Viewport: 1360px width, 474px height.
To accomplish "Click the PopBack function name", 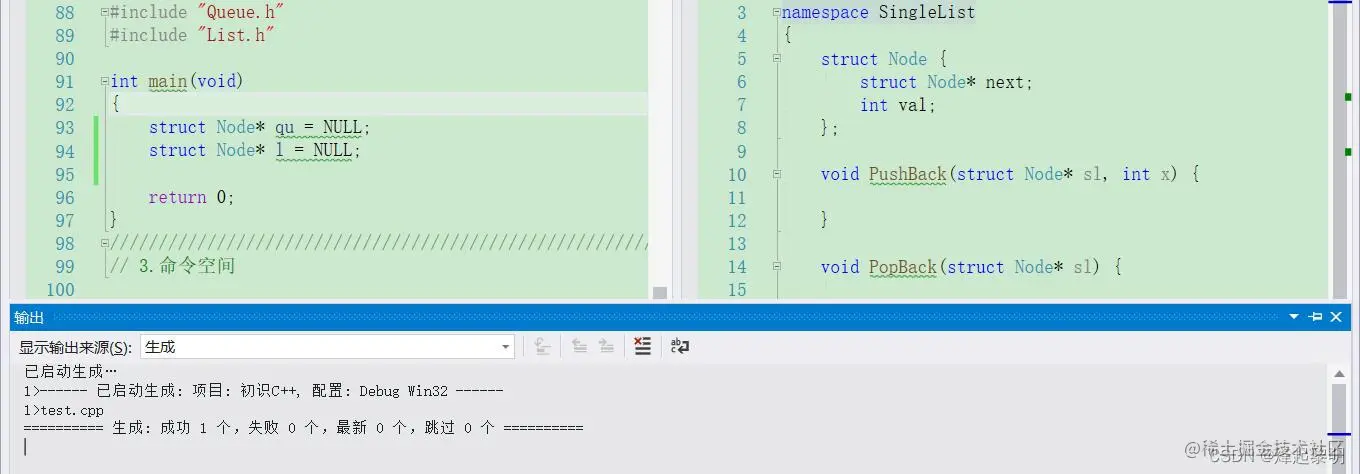I will pyautogui.click(x=902, y=267).
